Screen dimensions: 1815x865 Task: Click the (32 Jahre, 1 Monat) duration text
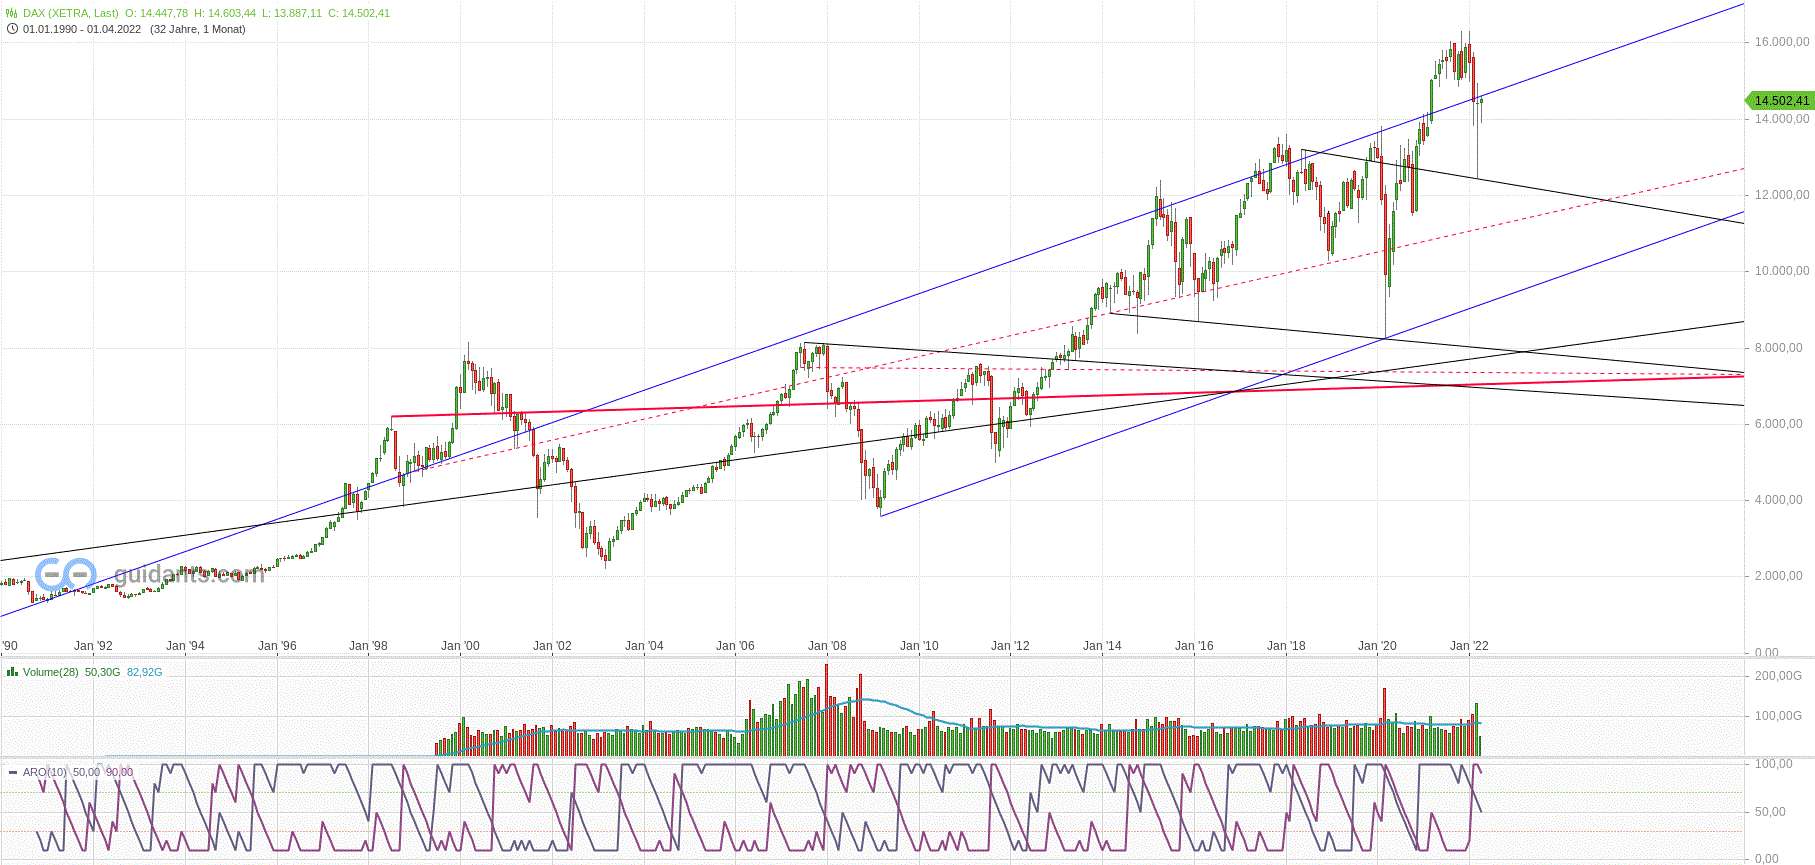pyautogui.click(x=198, y=29)
